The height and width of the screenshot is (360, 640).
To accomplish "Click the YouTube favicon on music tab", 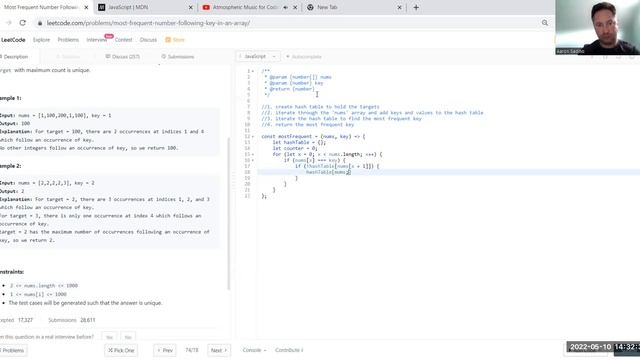I will pyautogui.click(x=206, y=7).
